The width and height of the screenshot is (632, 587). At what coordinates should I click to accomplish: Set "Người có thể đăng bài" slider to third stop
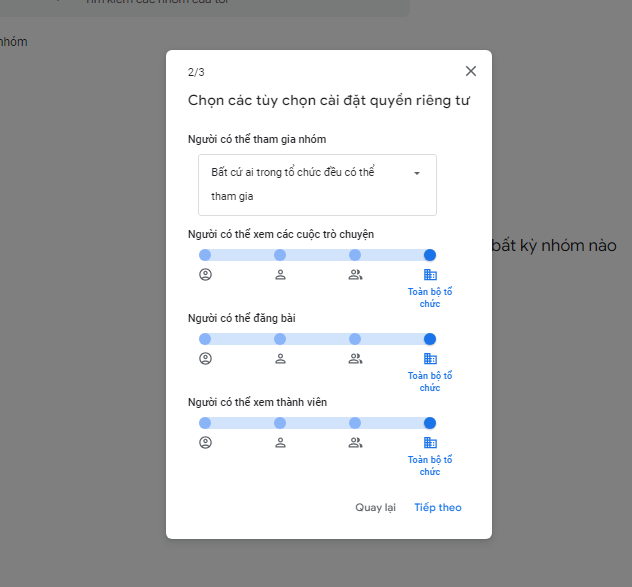[x=355, y=339]
